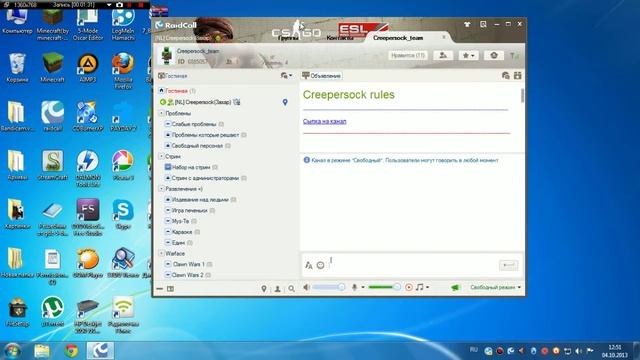The height and width of the screenshot is (360, 640).
Task: Open the Recycle Bin (Корзина) desktop icon
Action: (x=17, y=68)
